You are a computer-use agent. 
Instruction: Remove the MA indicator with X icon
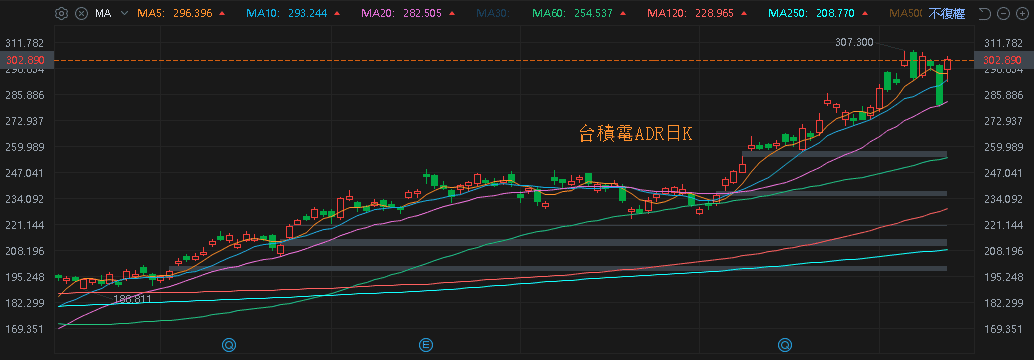[80, 13]
